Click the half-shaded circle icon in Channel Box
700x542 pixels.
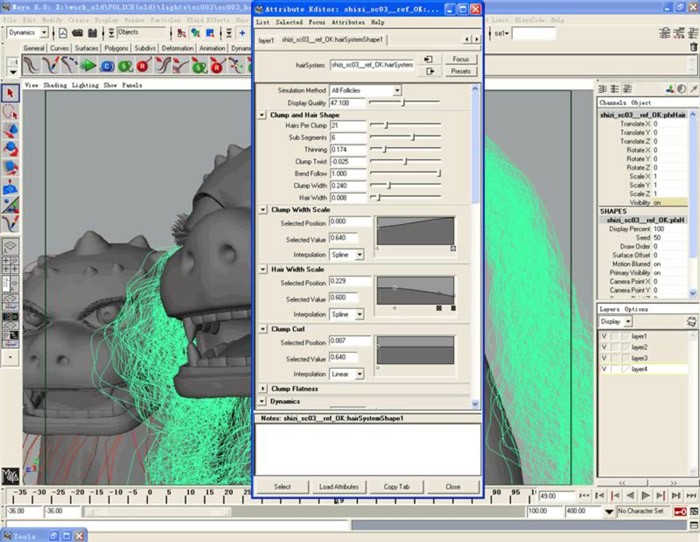click(x=682, y=89)
